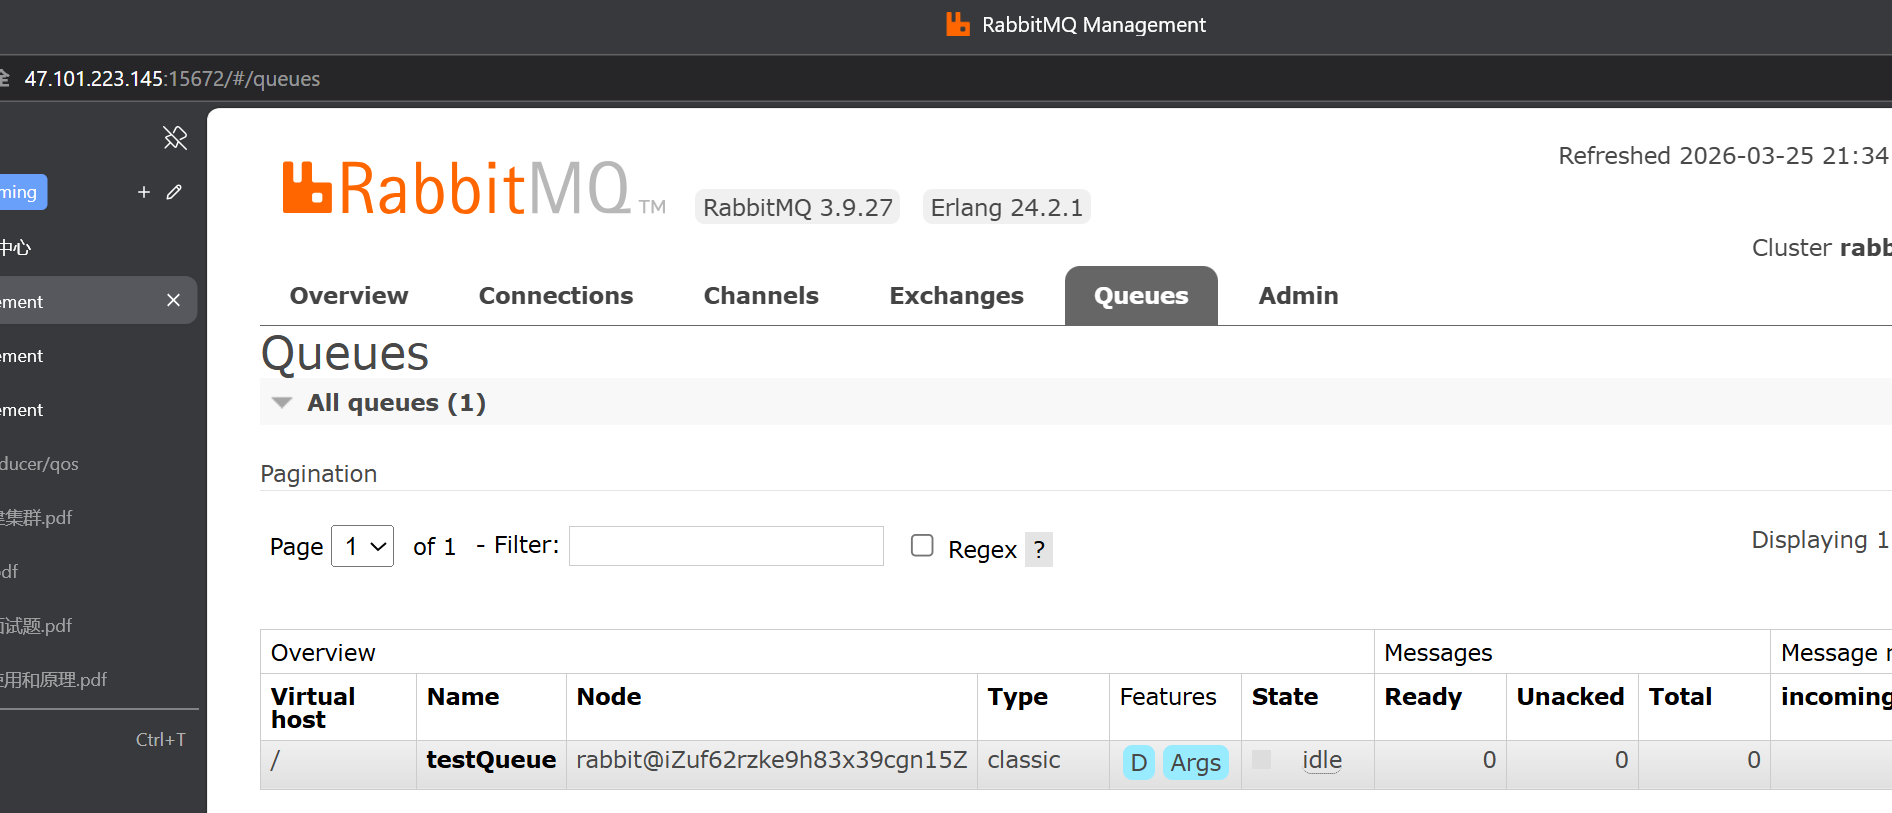Add a new item with the plus icon
1892x813 pixels.
144,192
